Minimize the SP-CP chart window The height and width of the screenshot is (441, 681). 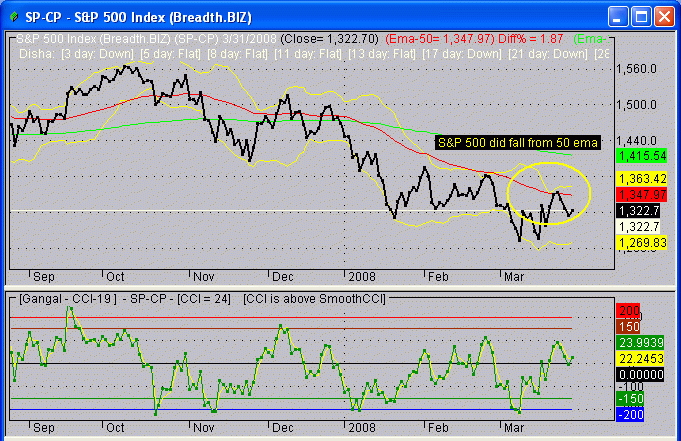point(617,17)
